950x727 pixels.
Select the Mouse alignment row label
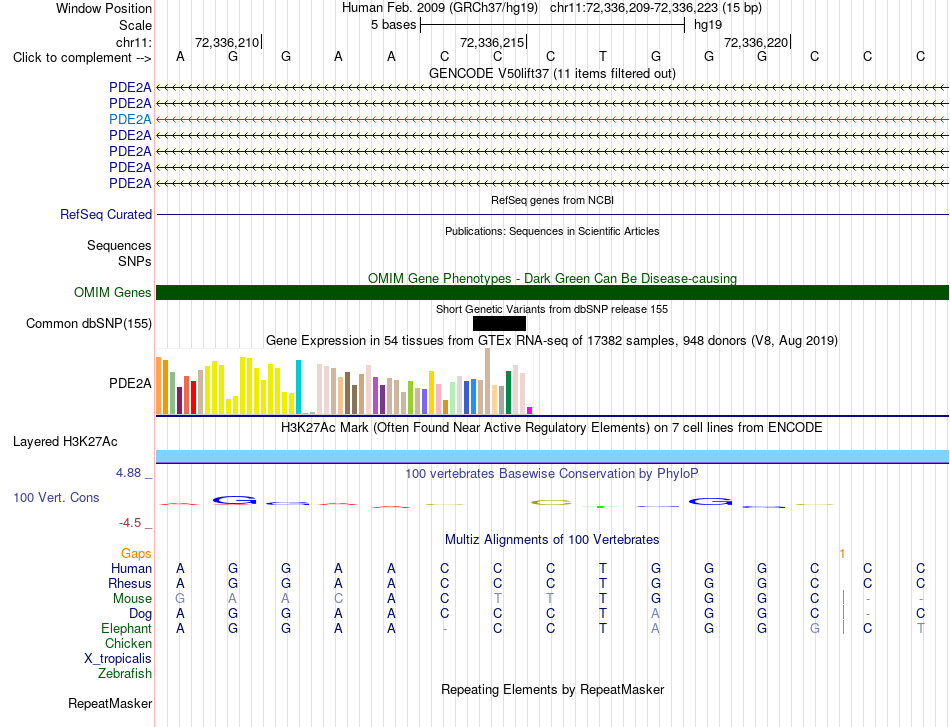pos(132,599)
